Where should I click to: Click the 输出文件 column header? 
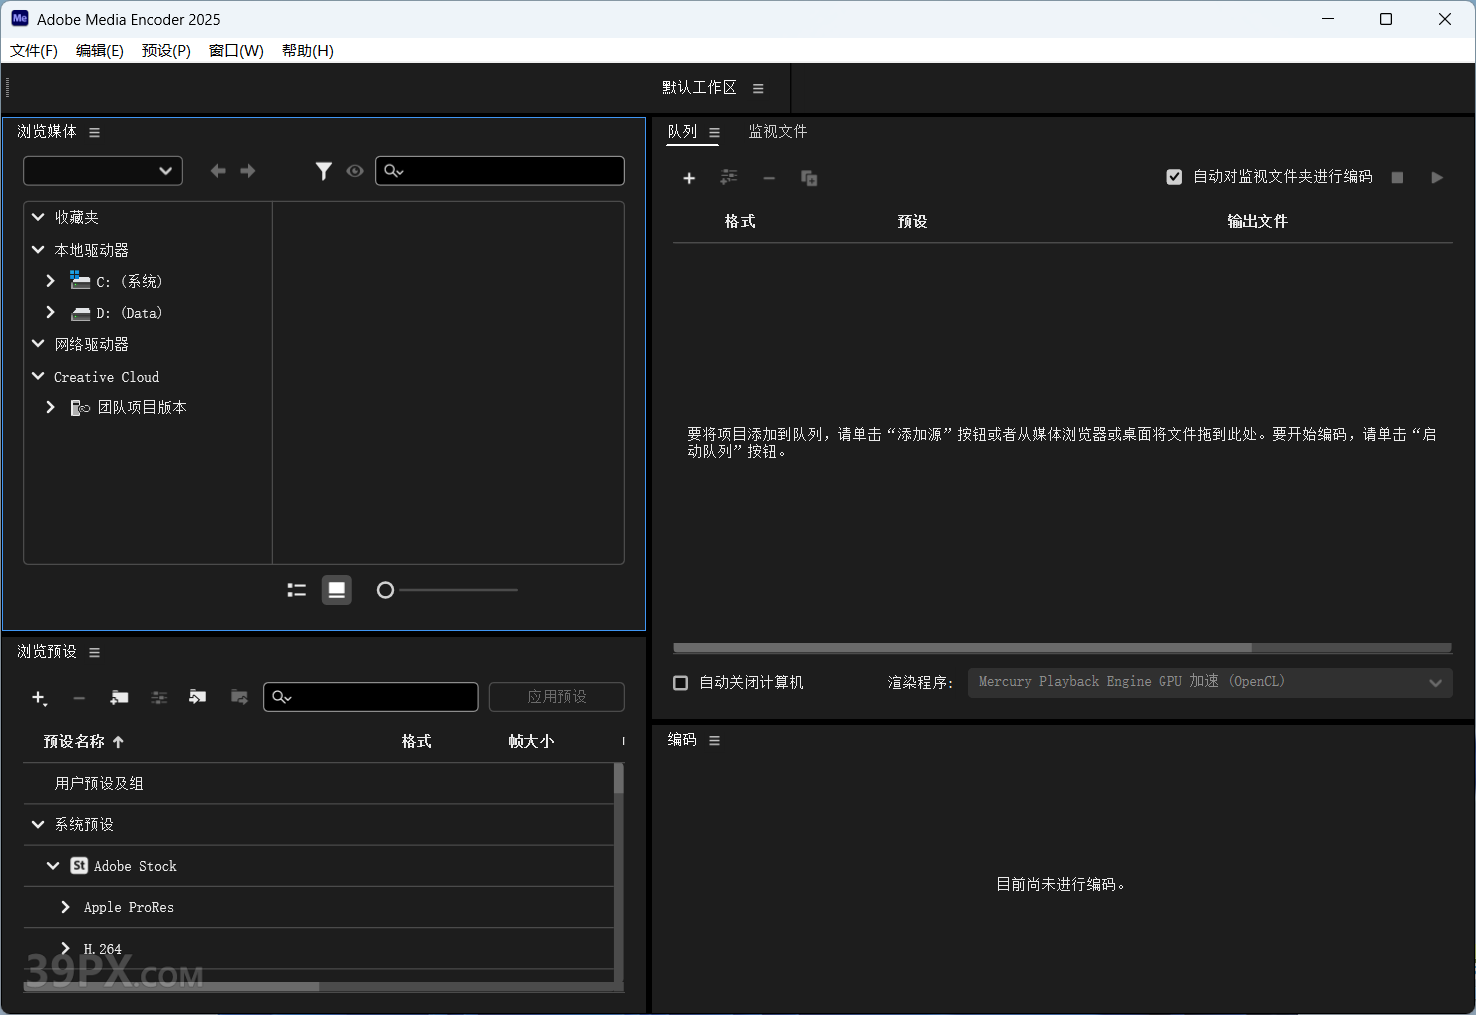(x=1258, y=221)
